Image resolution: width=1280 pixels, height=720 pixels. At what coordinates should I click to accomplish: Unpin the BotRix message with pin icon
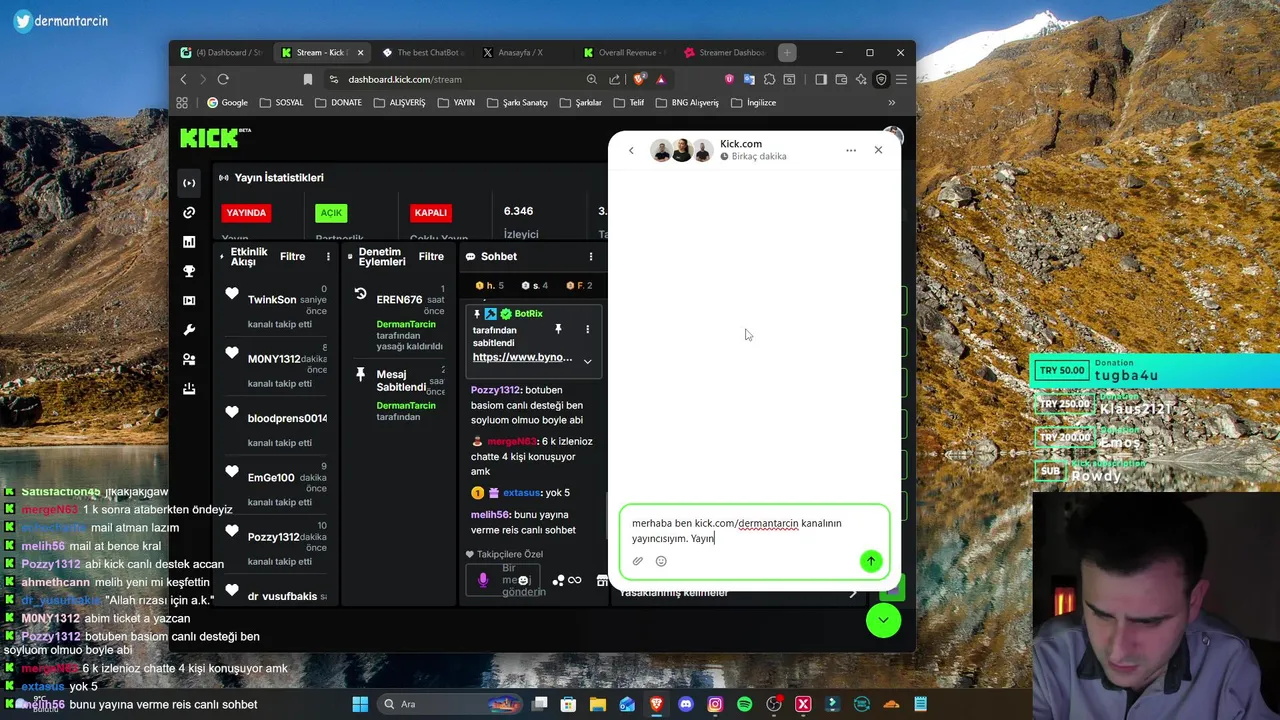[x=558, y=329]
